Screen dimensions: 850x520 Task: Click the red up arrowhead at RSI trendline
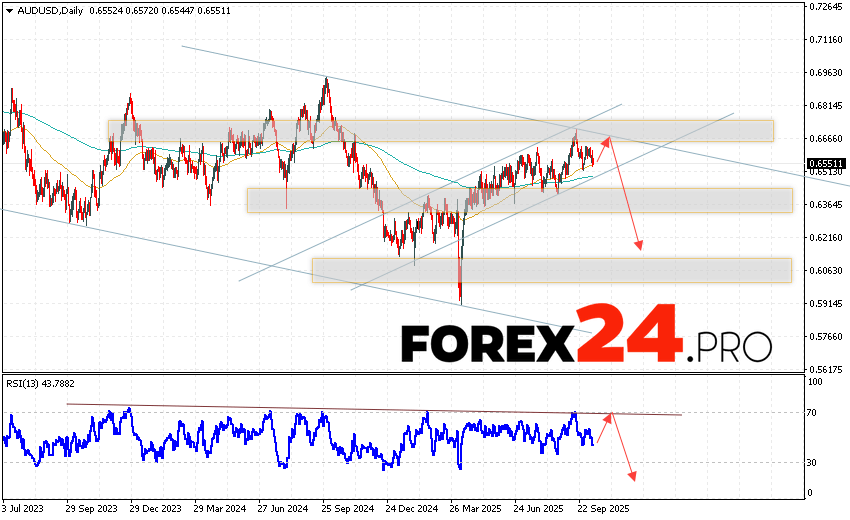pos(612,413)
